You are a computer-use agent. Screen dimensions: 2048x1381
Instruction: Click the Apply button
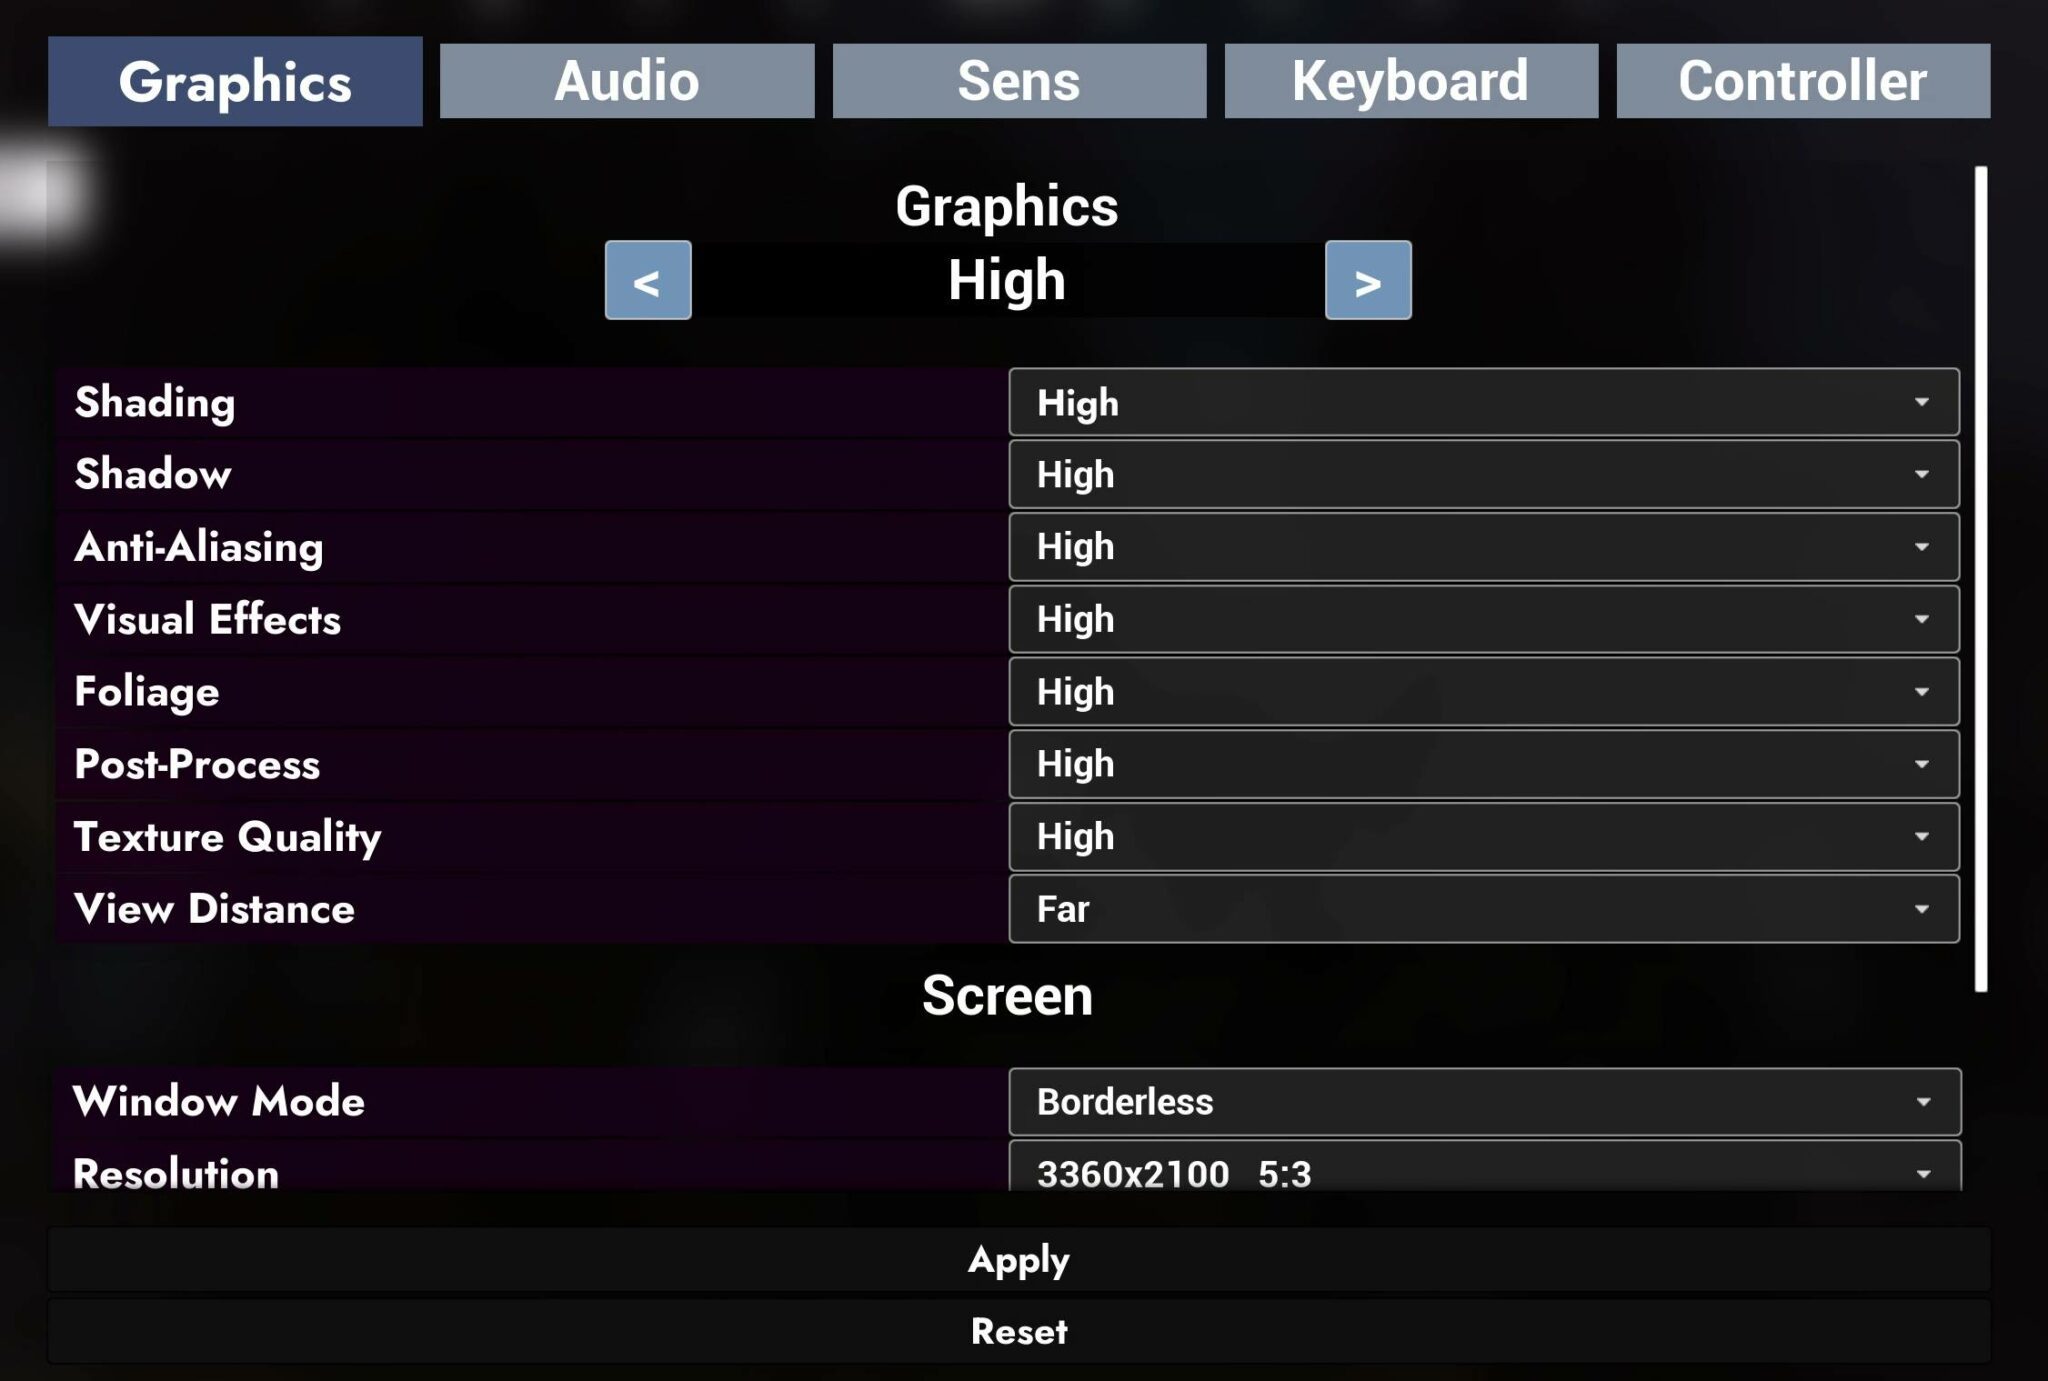(x=1017, y=1260)
